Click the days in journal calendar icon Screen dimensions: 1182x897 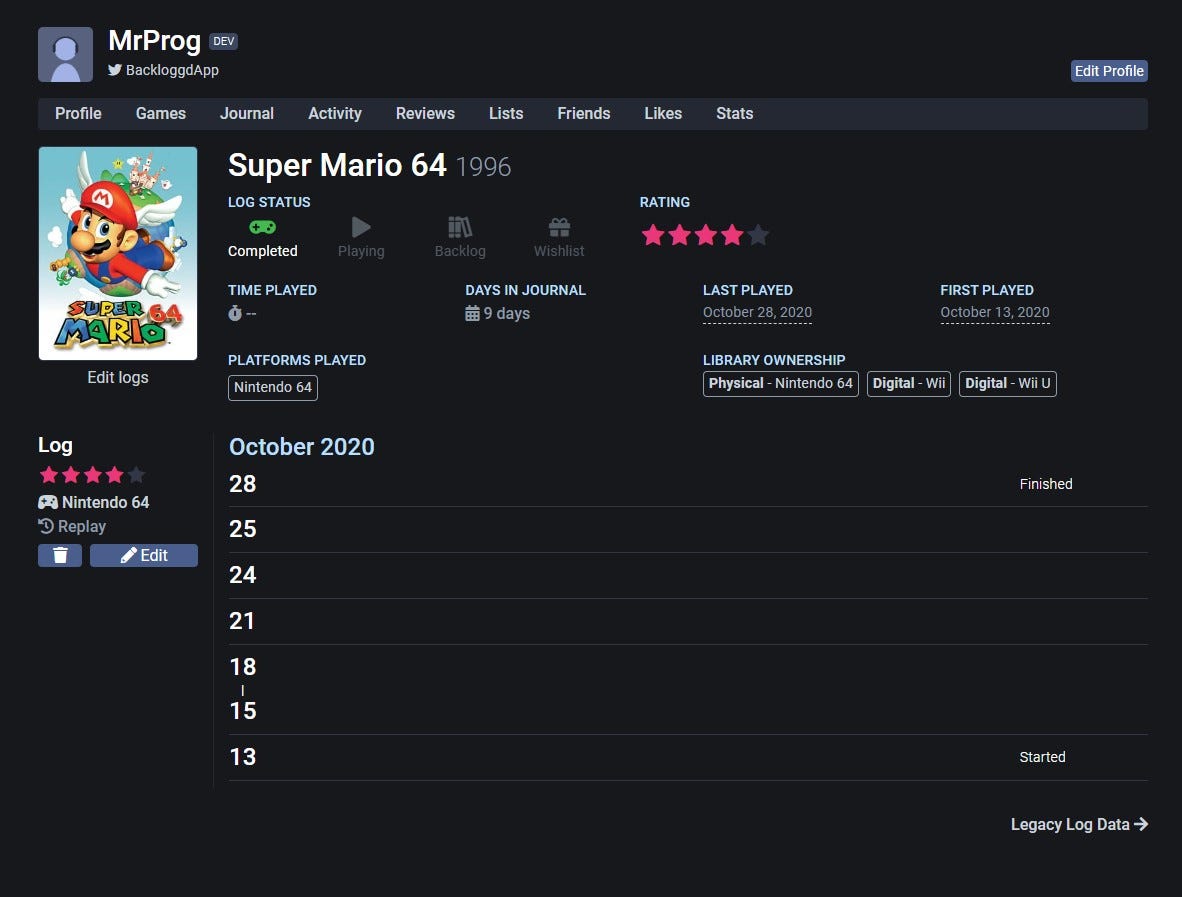click(472, 313)
